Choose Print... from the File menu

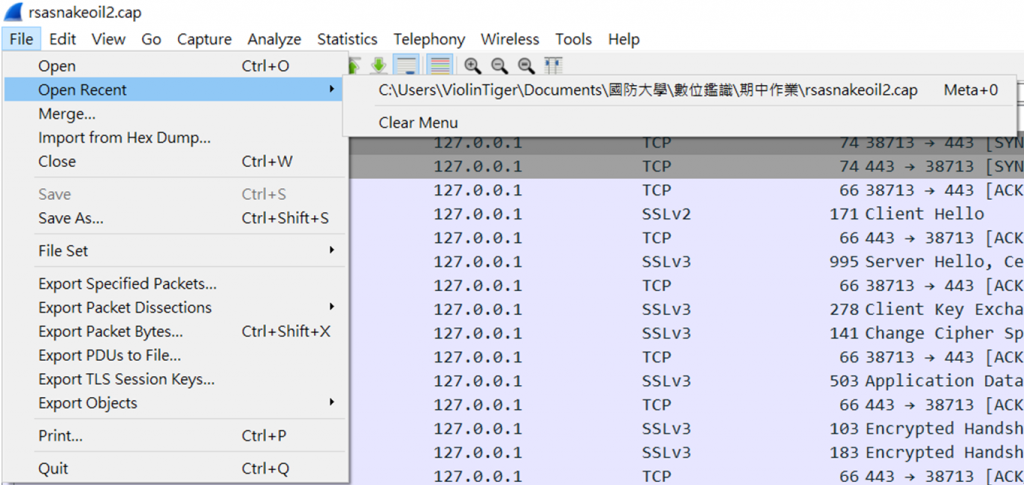pos(174,435)
